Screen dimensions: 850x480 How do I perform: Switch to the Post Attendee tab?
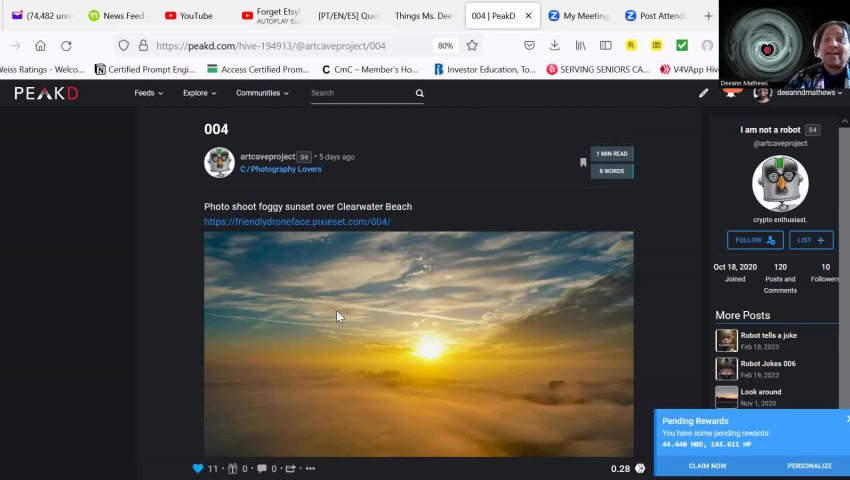click(x=655, y=16)
